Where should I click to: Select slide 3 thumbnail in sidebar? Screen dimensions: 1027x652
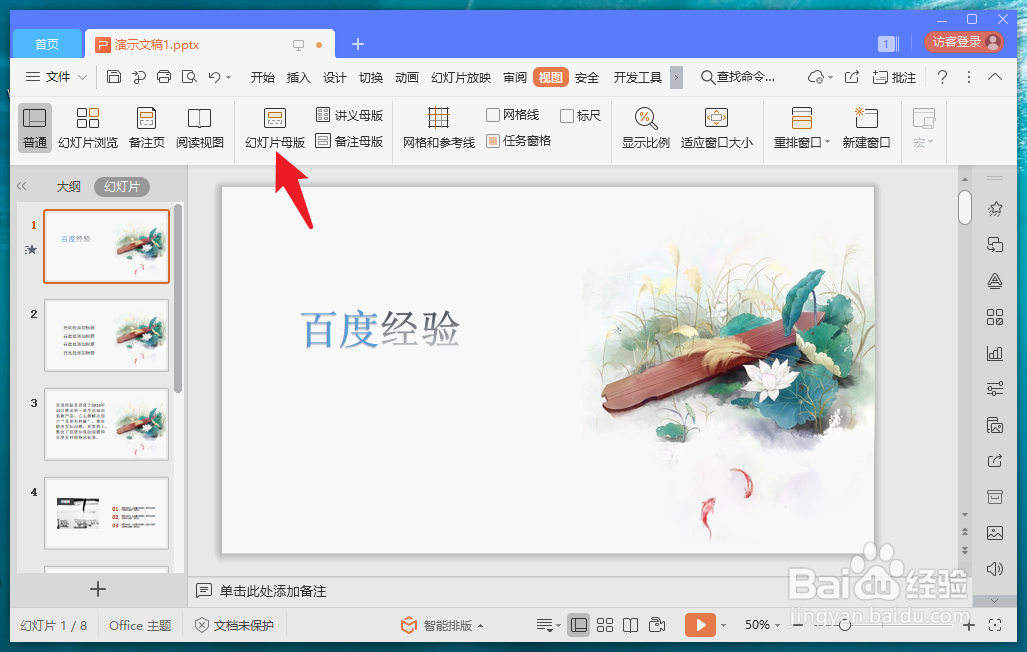(x=106, y=424)
